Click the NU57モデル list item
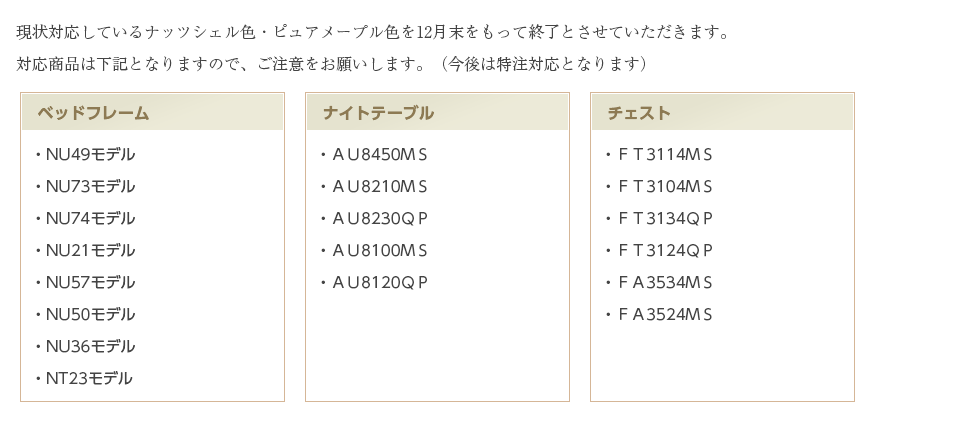This screenshot has height=423, width=968. pos(90,283)
